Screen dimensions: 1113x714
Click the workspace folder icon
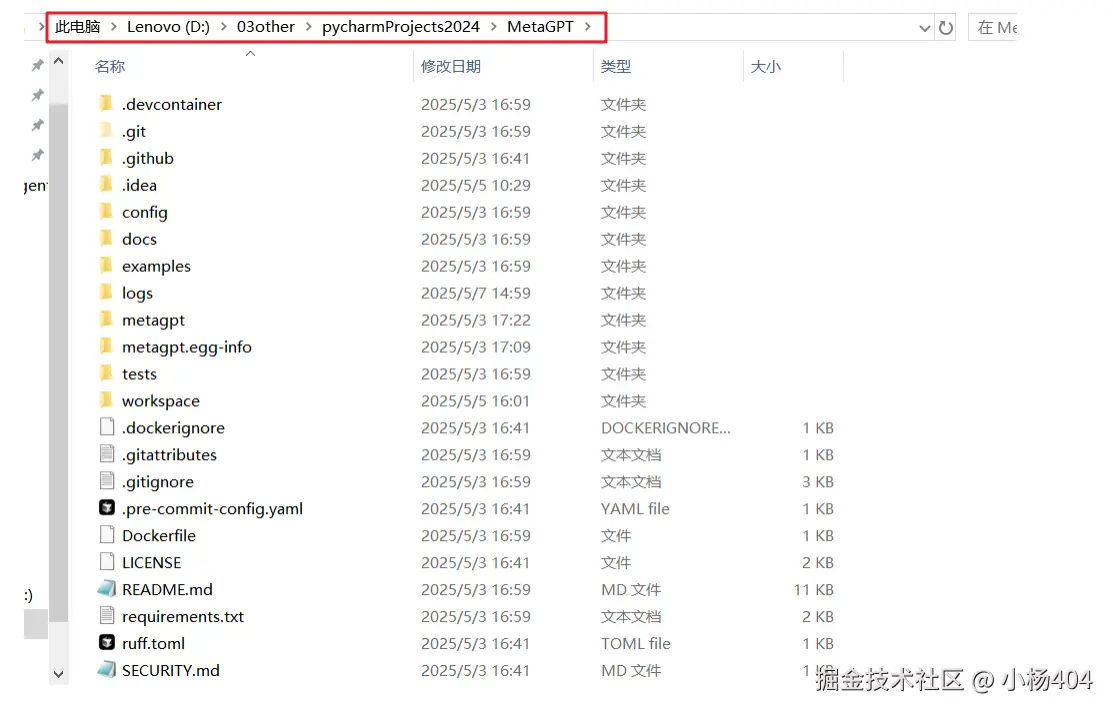click(106, 400)
